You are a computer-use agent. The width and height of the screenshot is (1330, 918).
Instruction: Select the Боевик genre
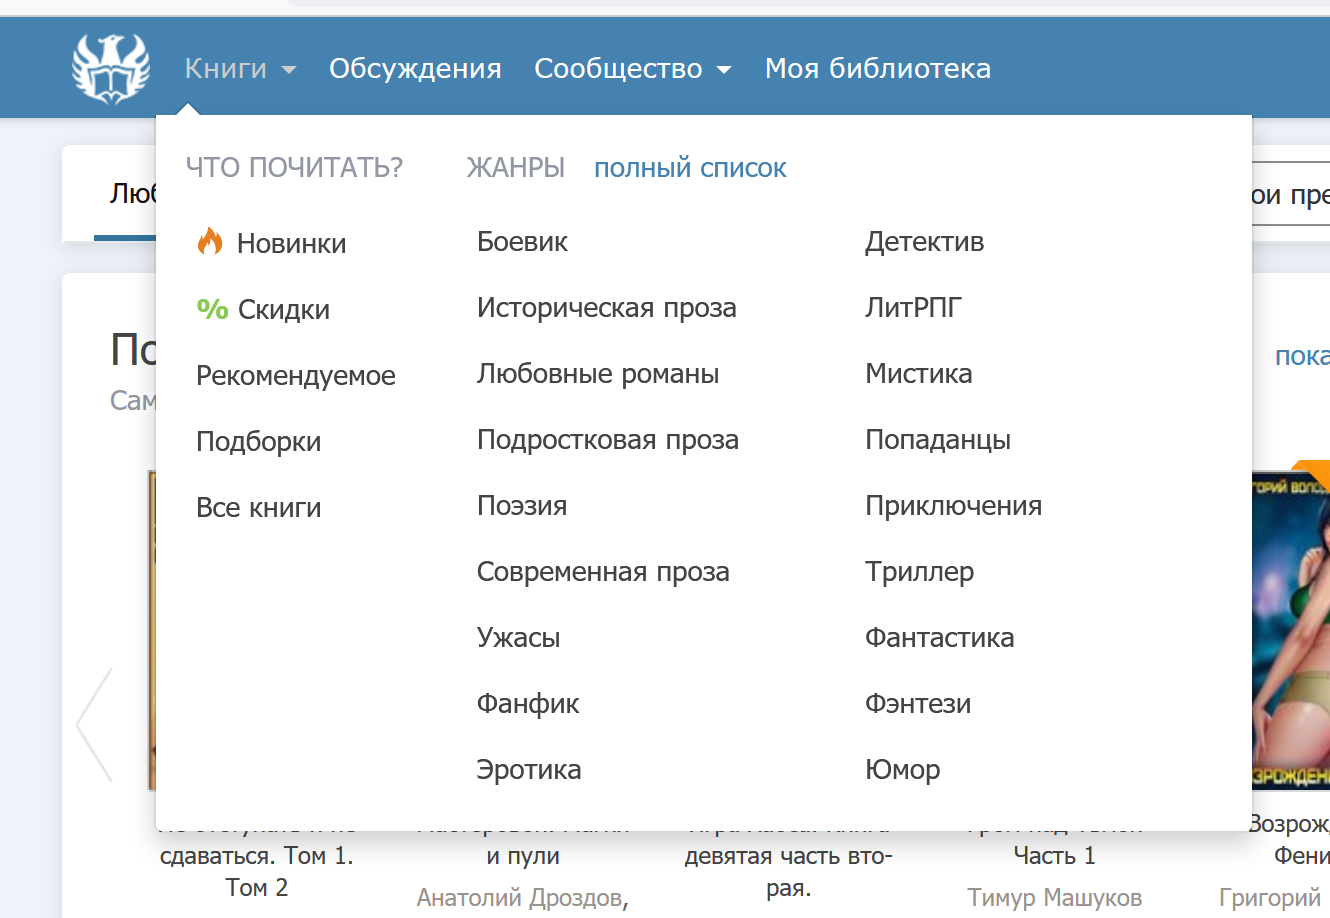click(x=522, y=242)
